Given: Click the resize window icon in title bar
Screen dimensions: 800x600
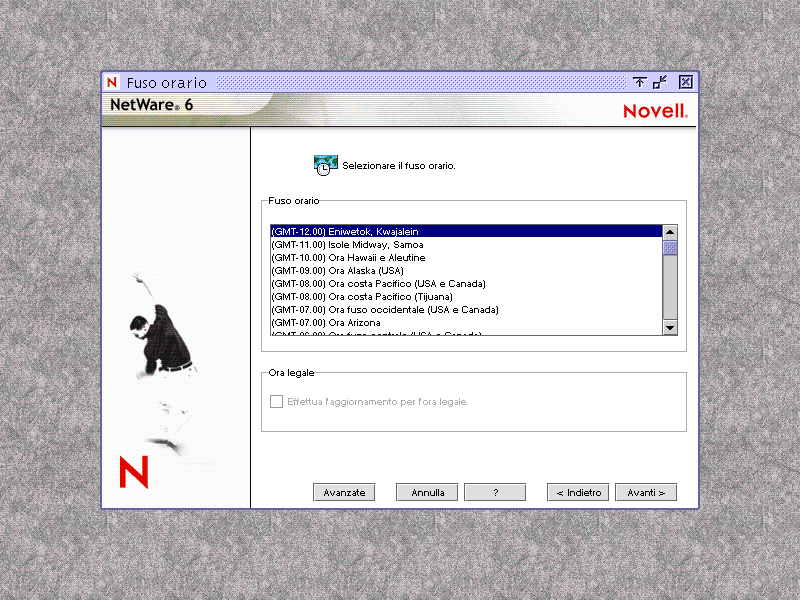Looking at the screenshot, I should click(x=660, y=82).
